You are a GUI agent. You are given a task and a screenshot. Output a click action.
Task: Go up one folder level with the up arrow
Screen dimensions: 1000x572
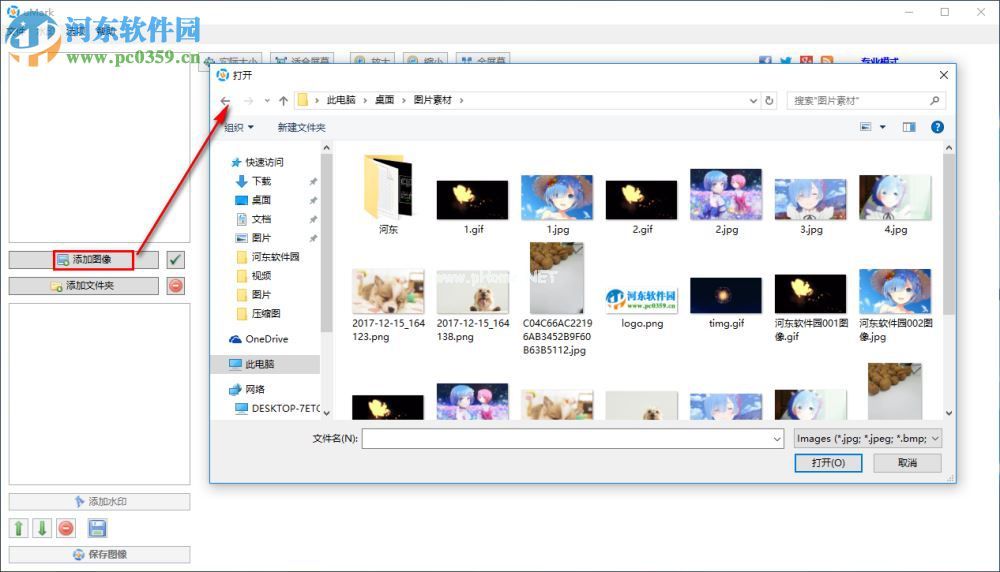284,101
